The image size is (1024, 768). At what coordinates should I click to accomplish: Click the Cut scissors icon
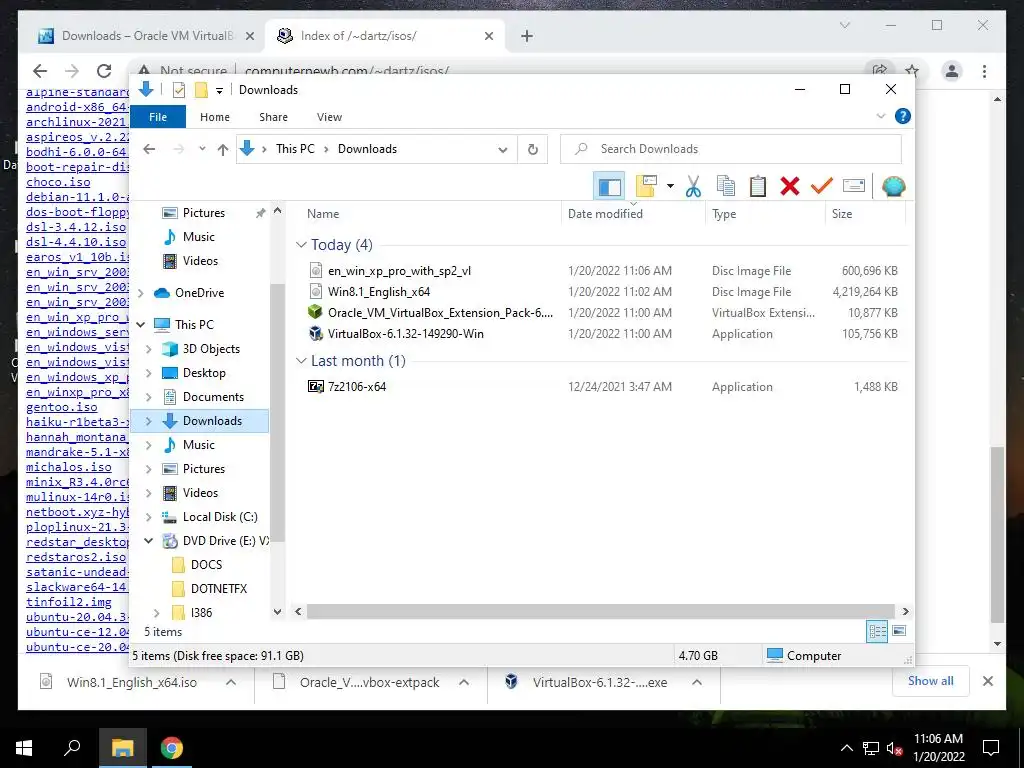tap(693, 187)
